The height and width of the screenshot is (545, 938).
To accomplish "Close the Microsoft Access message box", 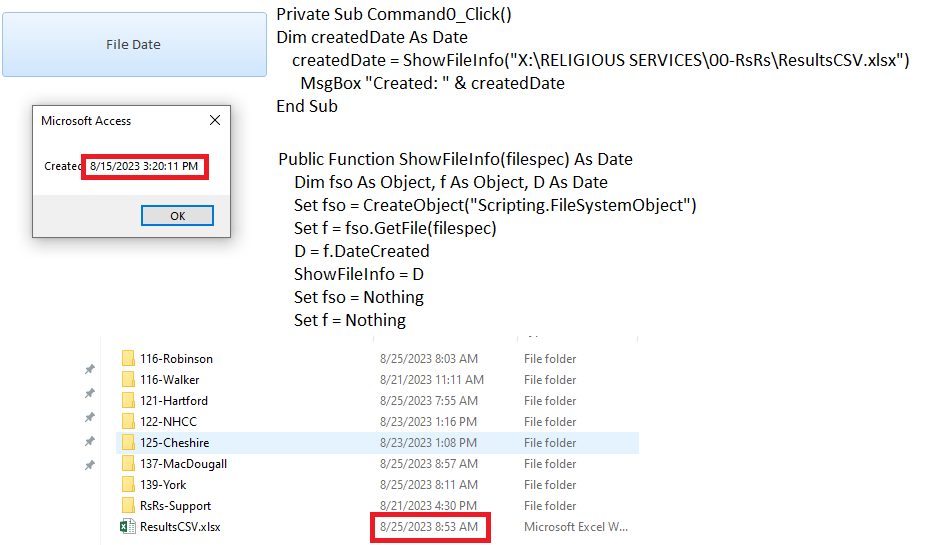I will 215,121.
